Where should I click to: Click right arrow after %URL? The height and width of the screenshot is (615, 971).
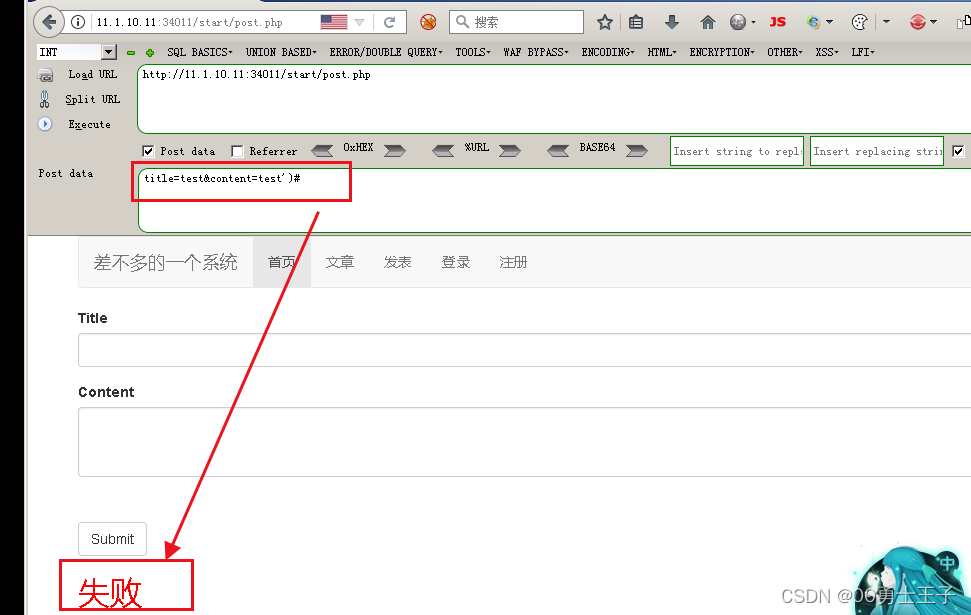coord(510,150)
